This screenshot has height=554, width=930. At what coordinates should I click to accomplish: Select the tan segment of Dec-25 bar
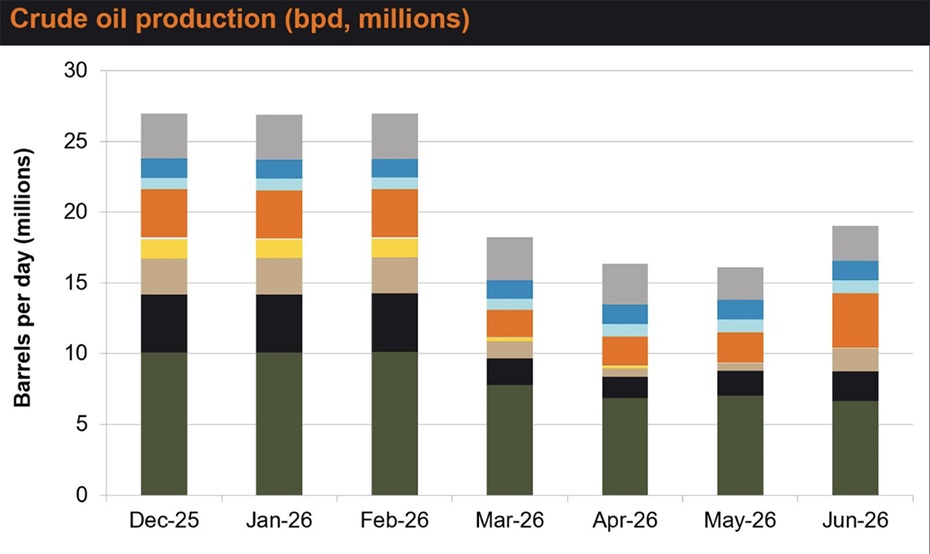(164, 276)
